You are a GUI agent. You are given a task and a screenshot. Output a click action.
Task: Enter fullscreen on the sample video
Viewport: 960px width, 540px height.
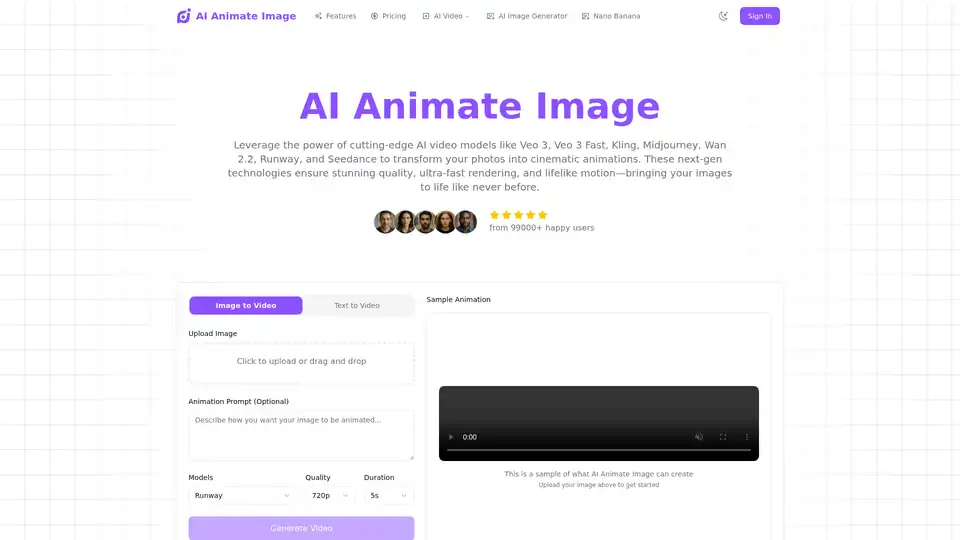coord(723,437)
